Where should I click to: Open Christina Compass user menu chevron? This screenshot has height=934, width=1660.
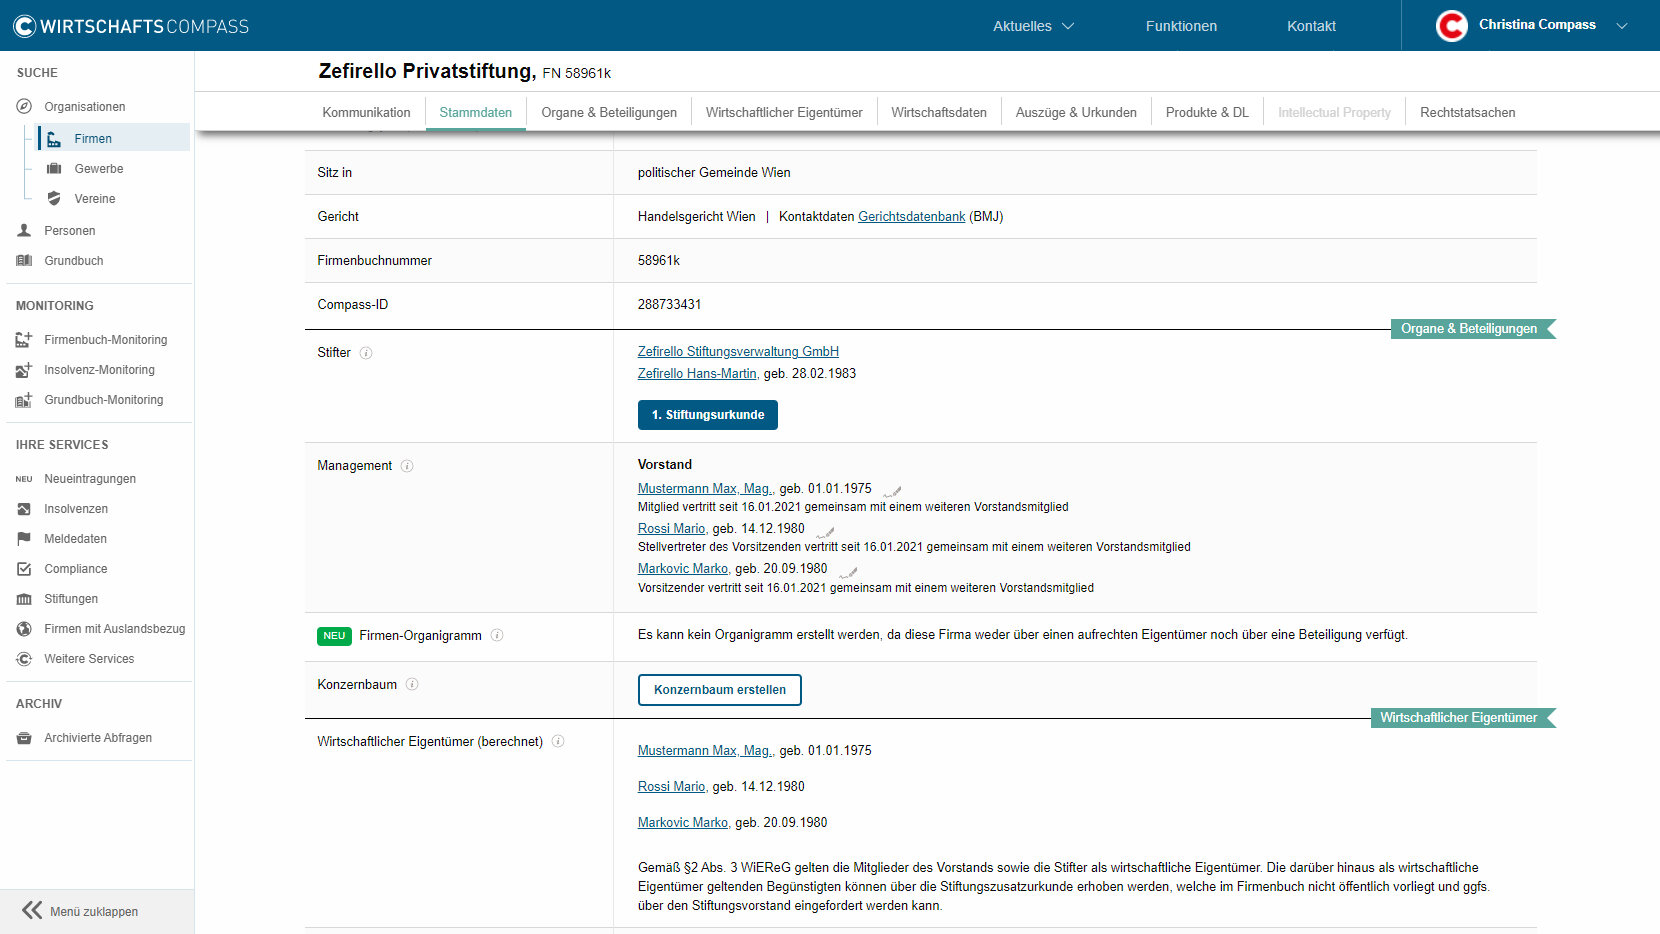[1622, 26]
